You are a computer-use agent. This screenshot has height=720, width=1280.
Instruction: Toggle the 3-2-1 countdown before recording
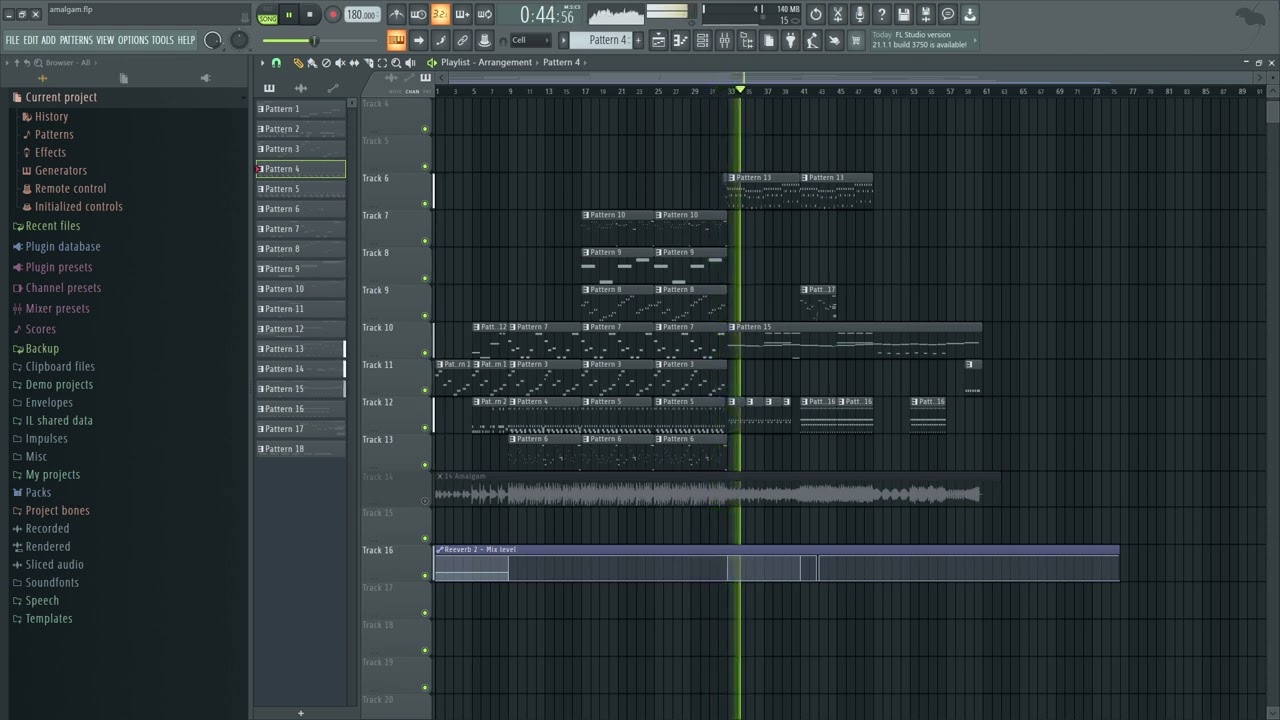coord(440,14)
